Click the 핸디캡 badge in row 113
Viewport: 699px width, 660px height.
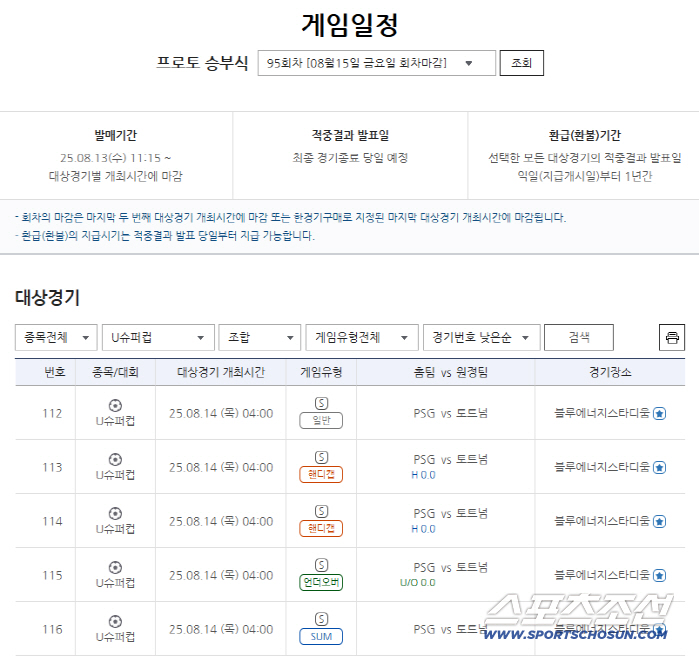point(321,475)
